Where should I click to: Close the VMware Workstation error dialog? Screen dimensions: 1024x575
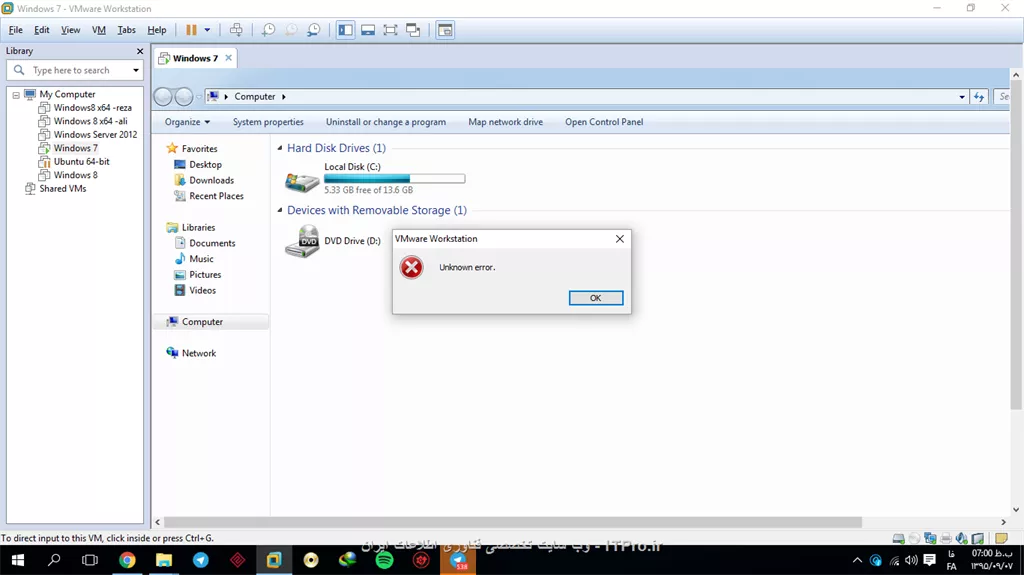click(x=620, y=239)
